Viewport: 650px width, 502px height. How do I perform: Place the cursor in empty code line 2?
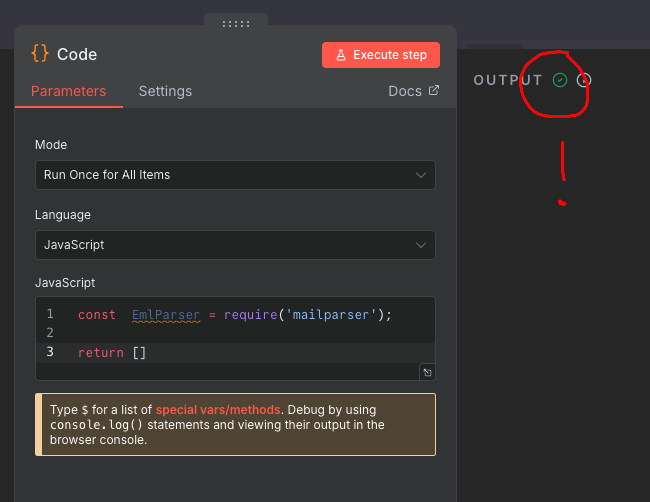tap(249, 333)
